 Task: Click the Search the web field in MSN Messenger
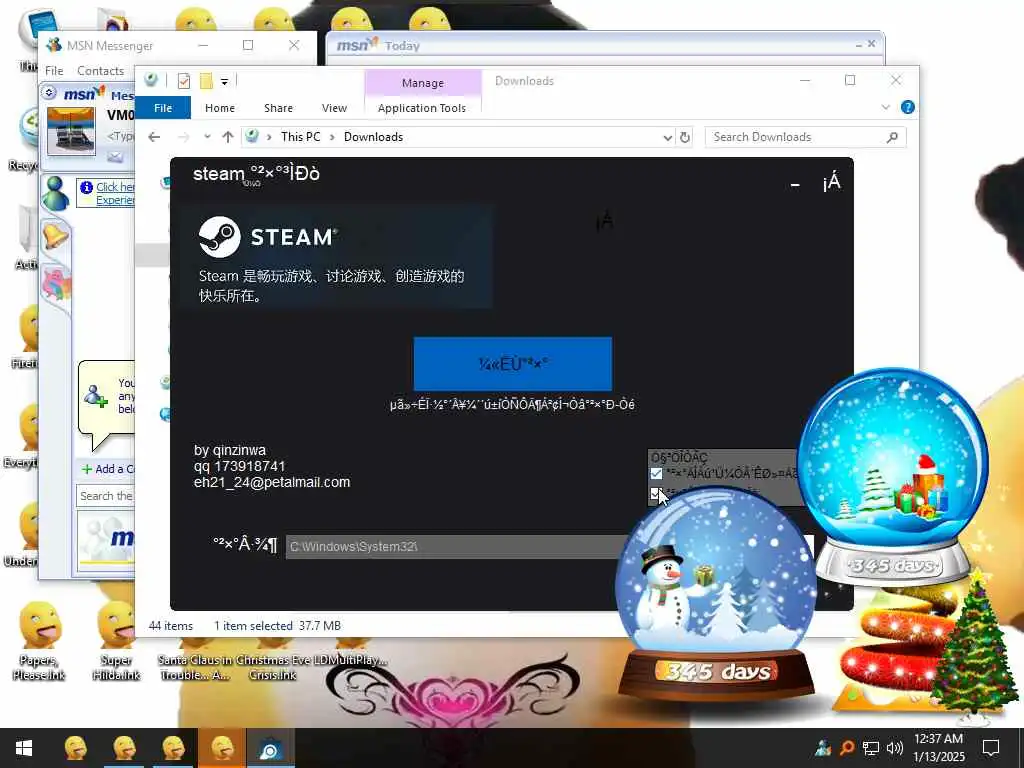tap(106, 496)
